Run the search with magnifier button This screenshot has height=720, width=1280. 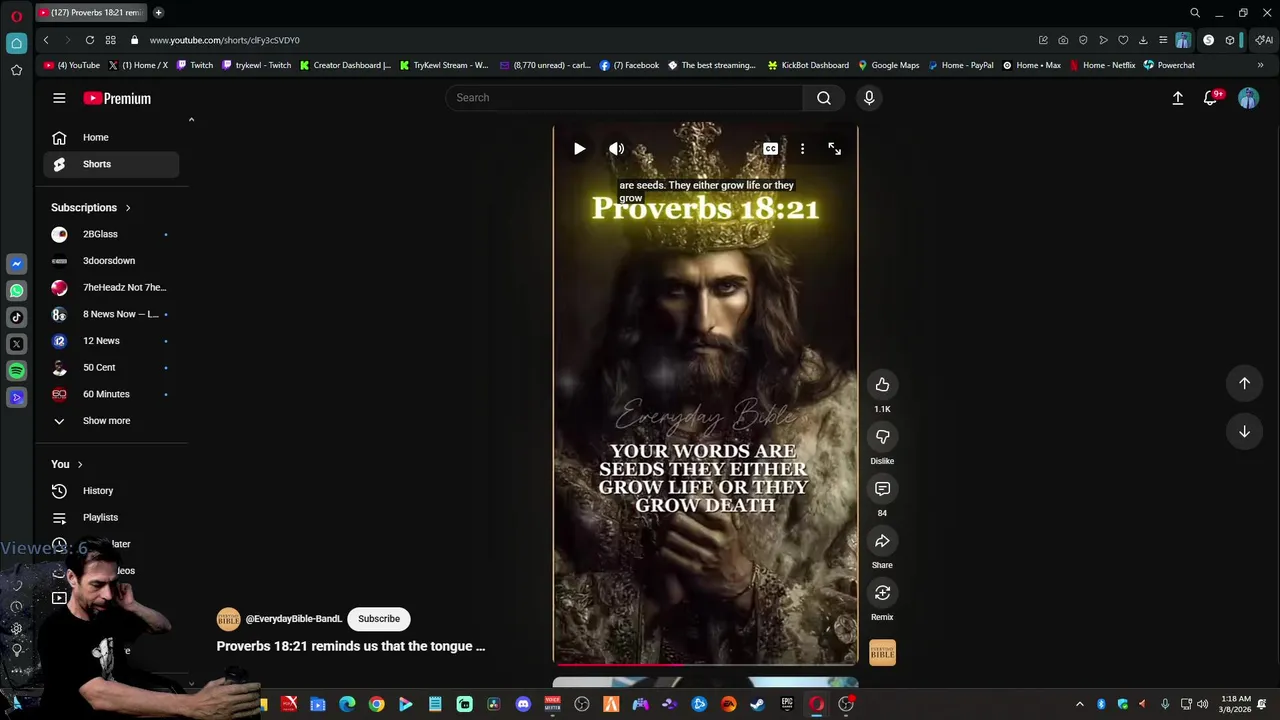point(824,98)
